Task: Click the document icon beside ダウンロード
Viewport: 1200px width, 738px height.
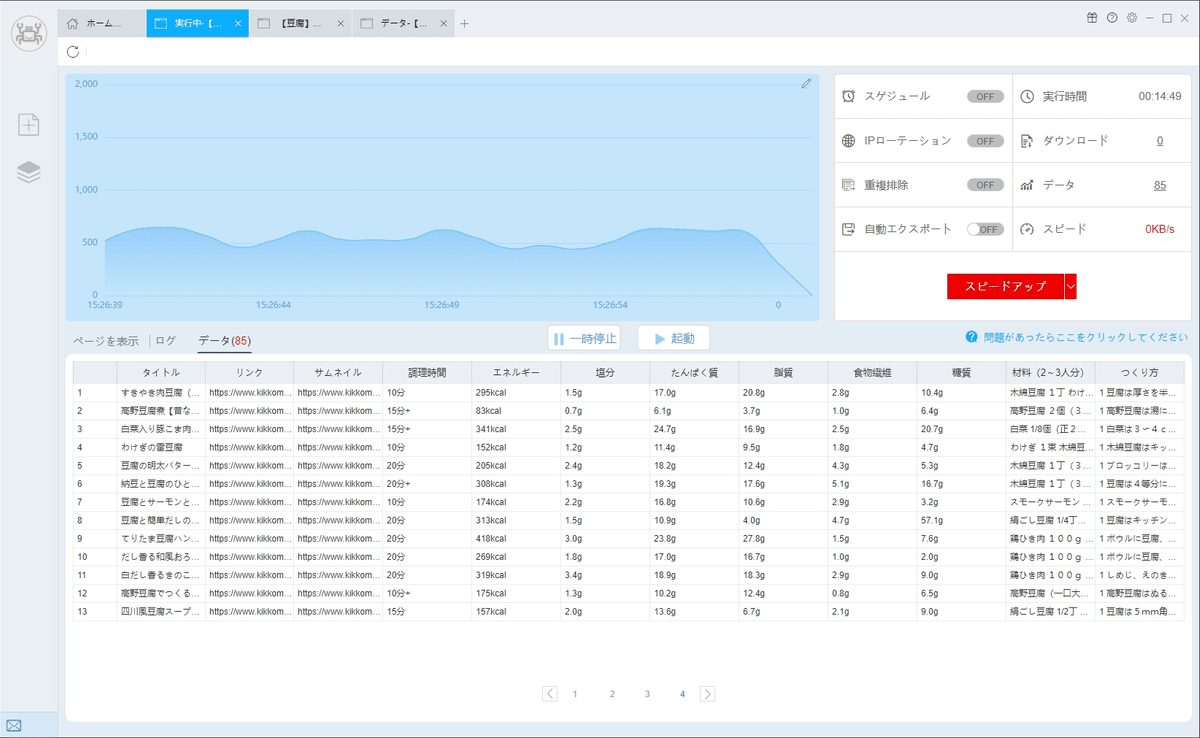Action: 1026,141
